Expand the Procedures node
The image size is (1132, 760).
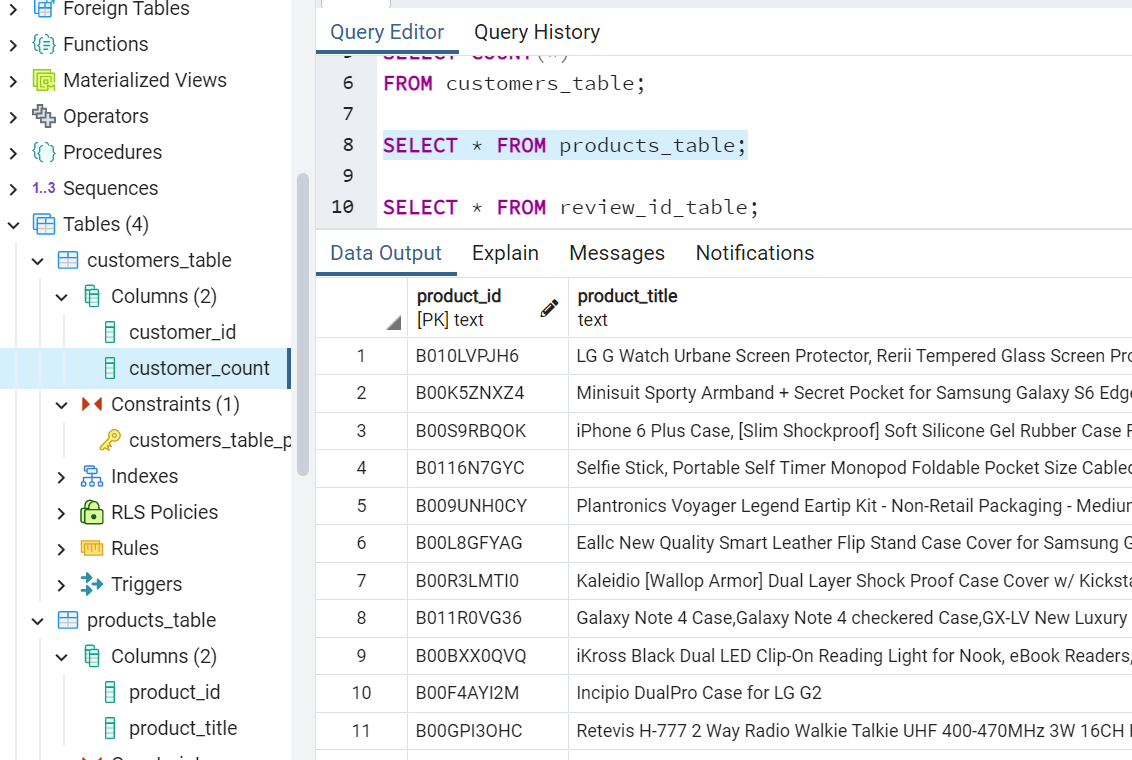pos(13,153)
